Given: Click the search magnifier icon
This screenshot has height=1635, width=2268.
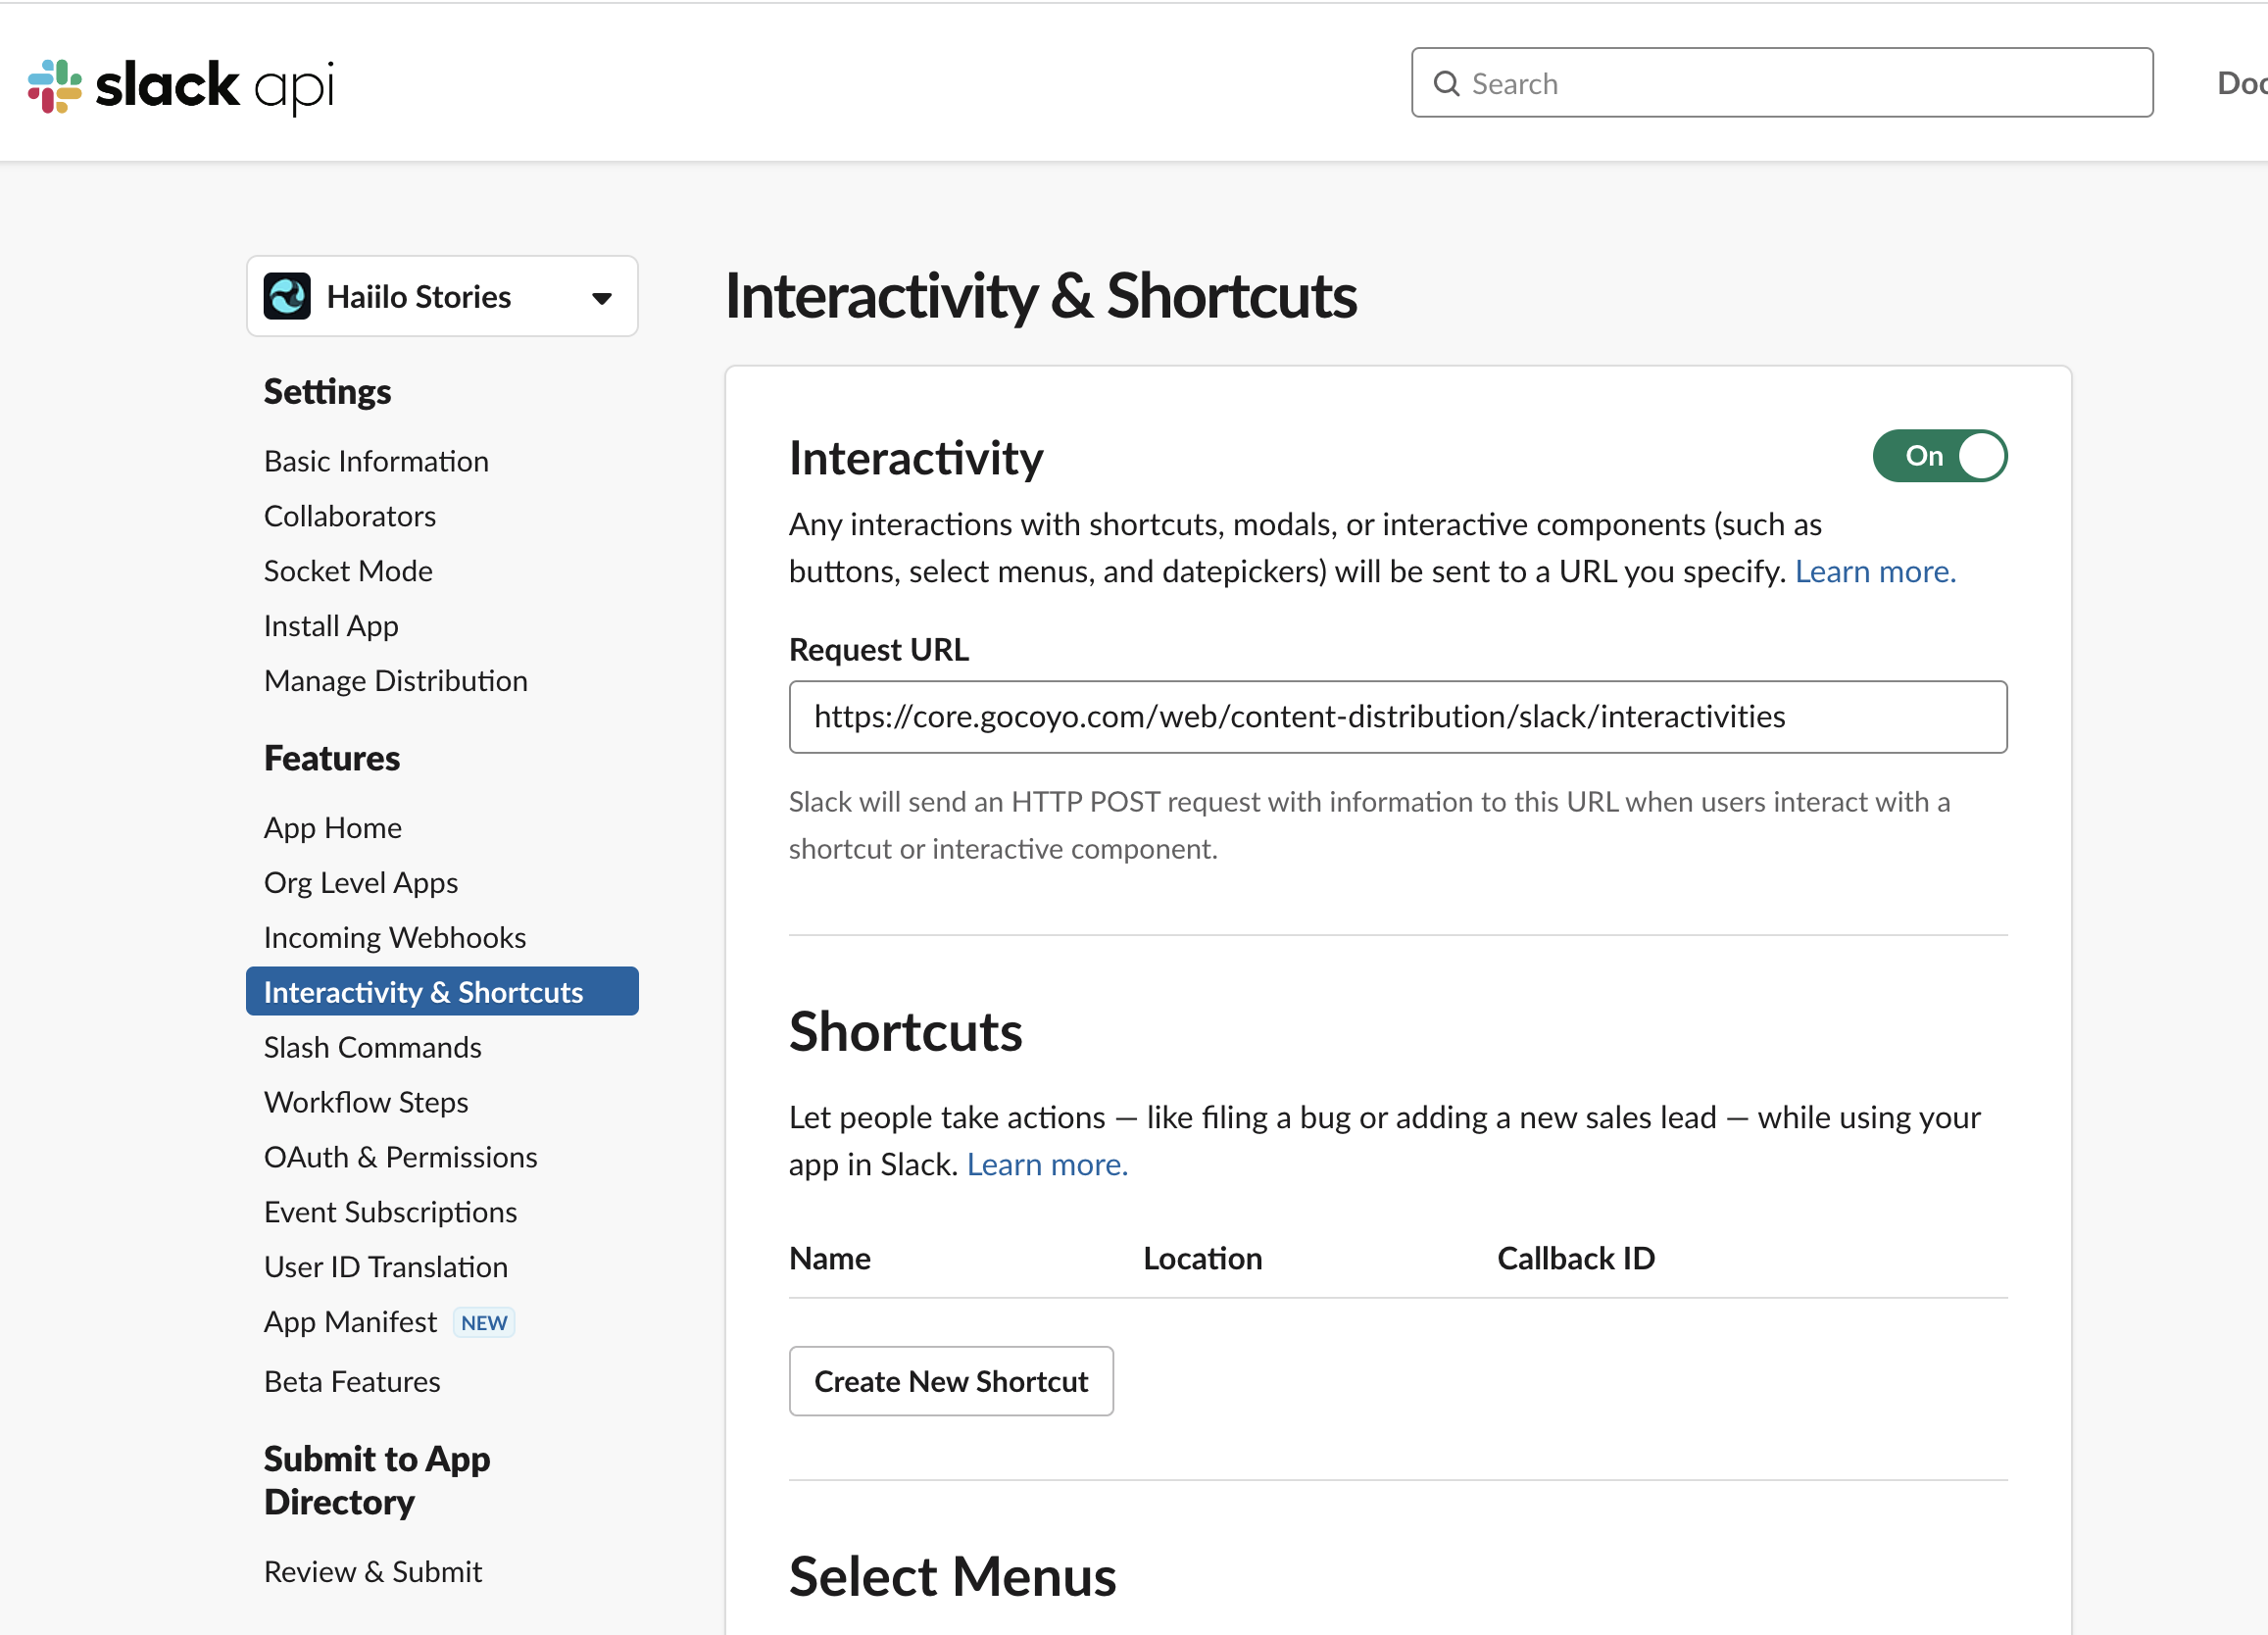Looking at the screenshot, I should pos(1447,83).
